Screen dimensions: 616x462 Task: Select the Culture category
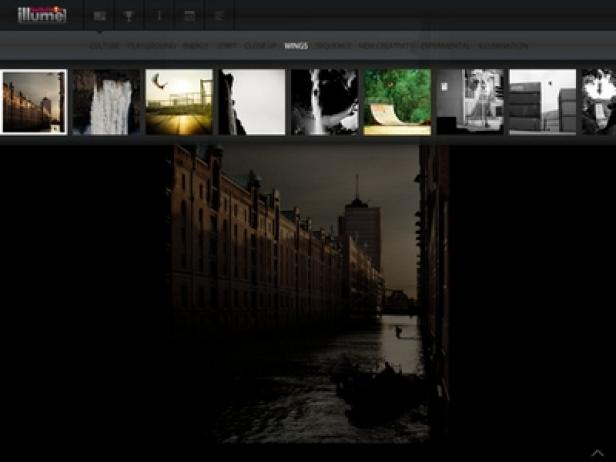click(104, 46)
